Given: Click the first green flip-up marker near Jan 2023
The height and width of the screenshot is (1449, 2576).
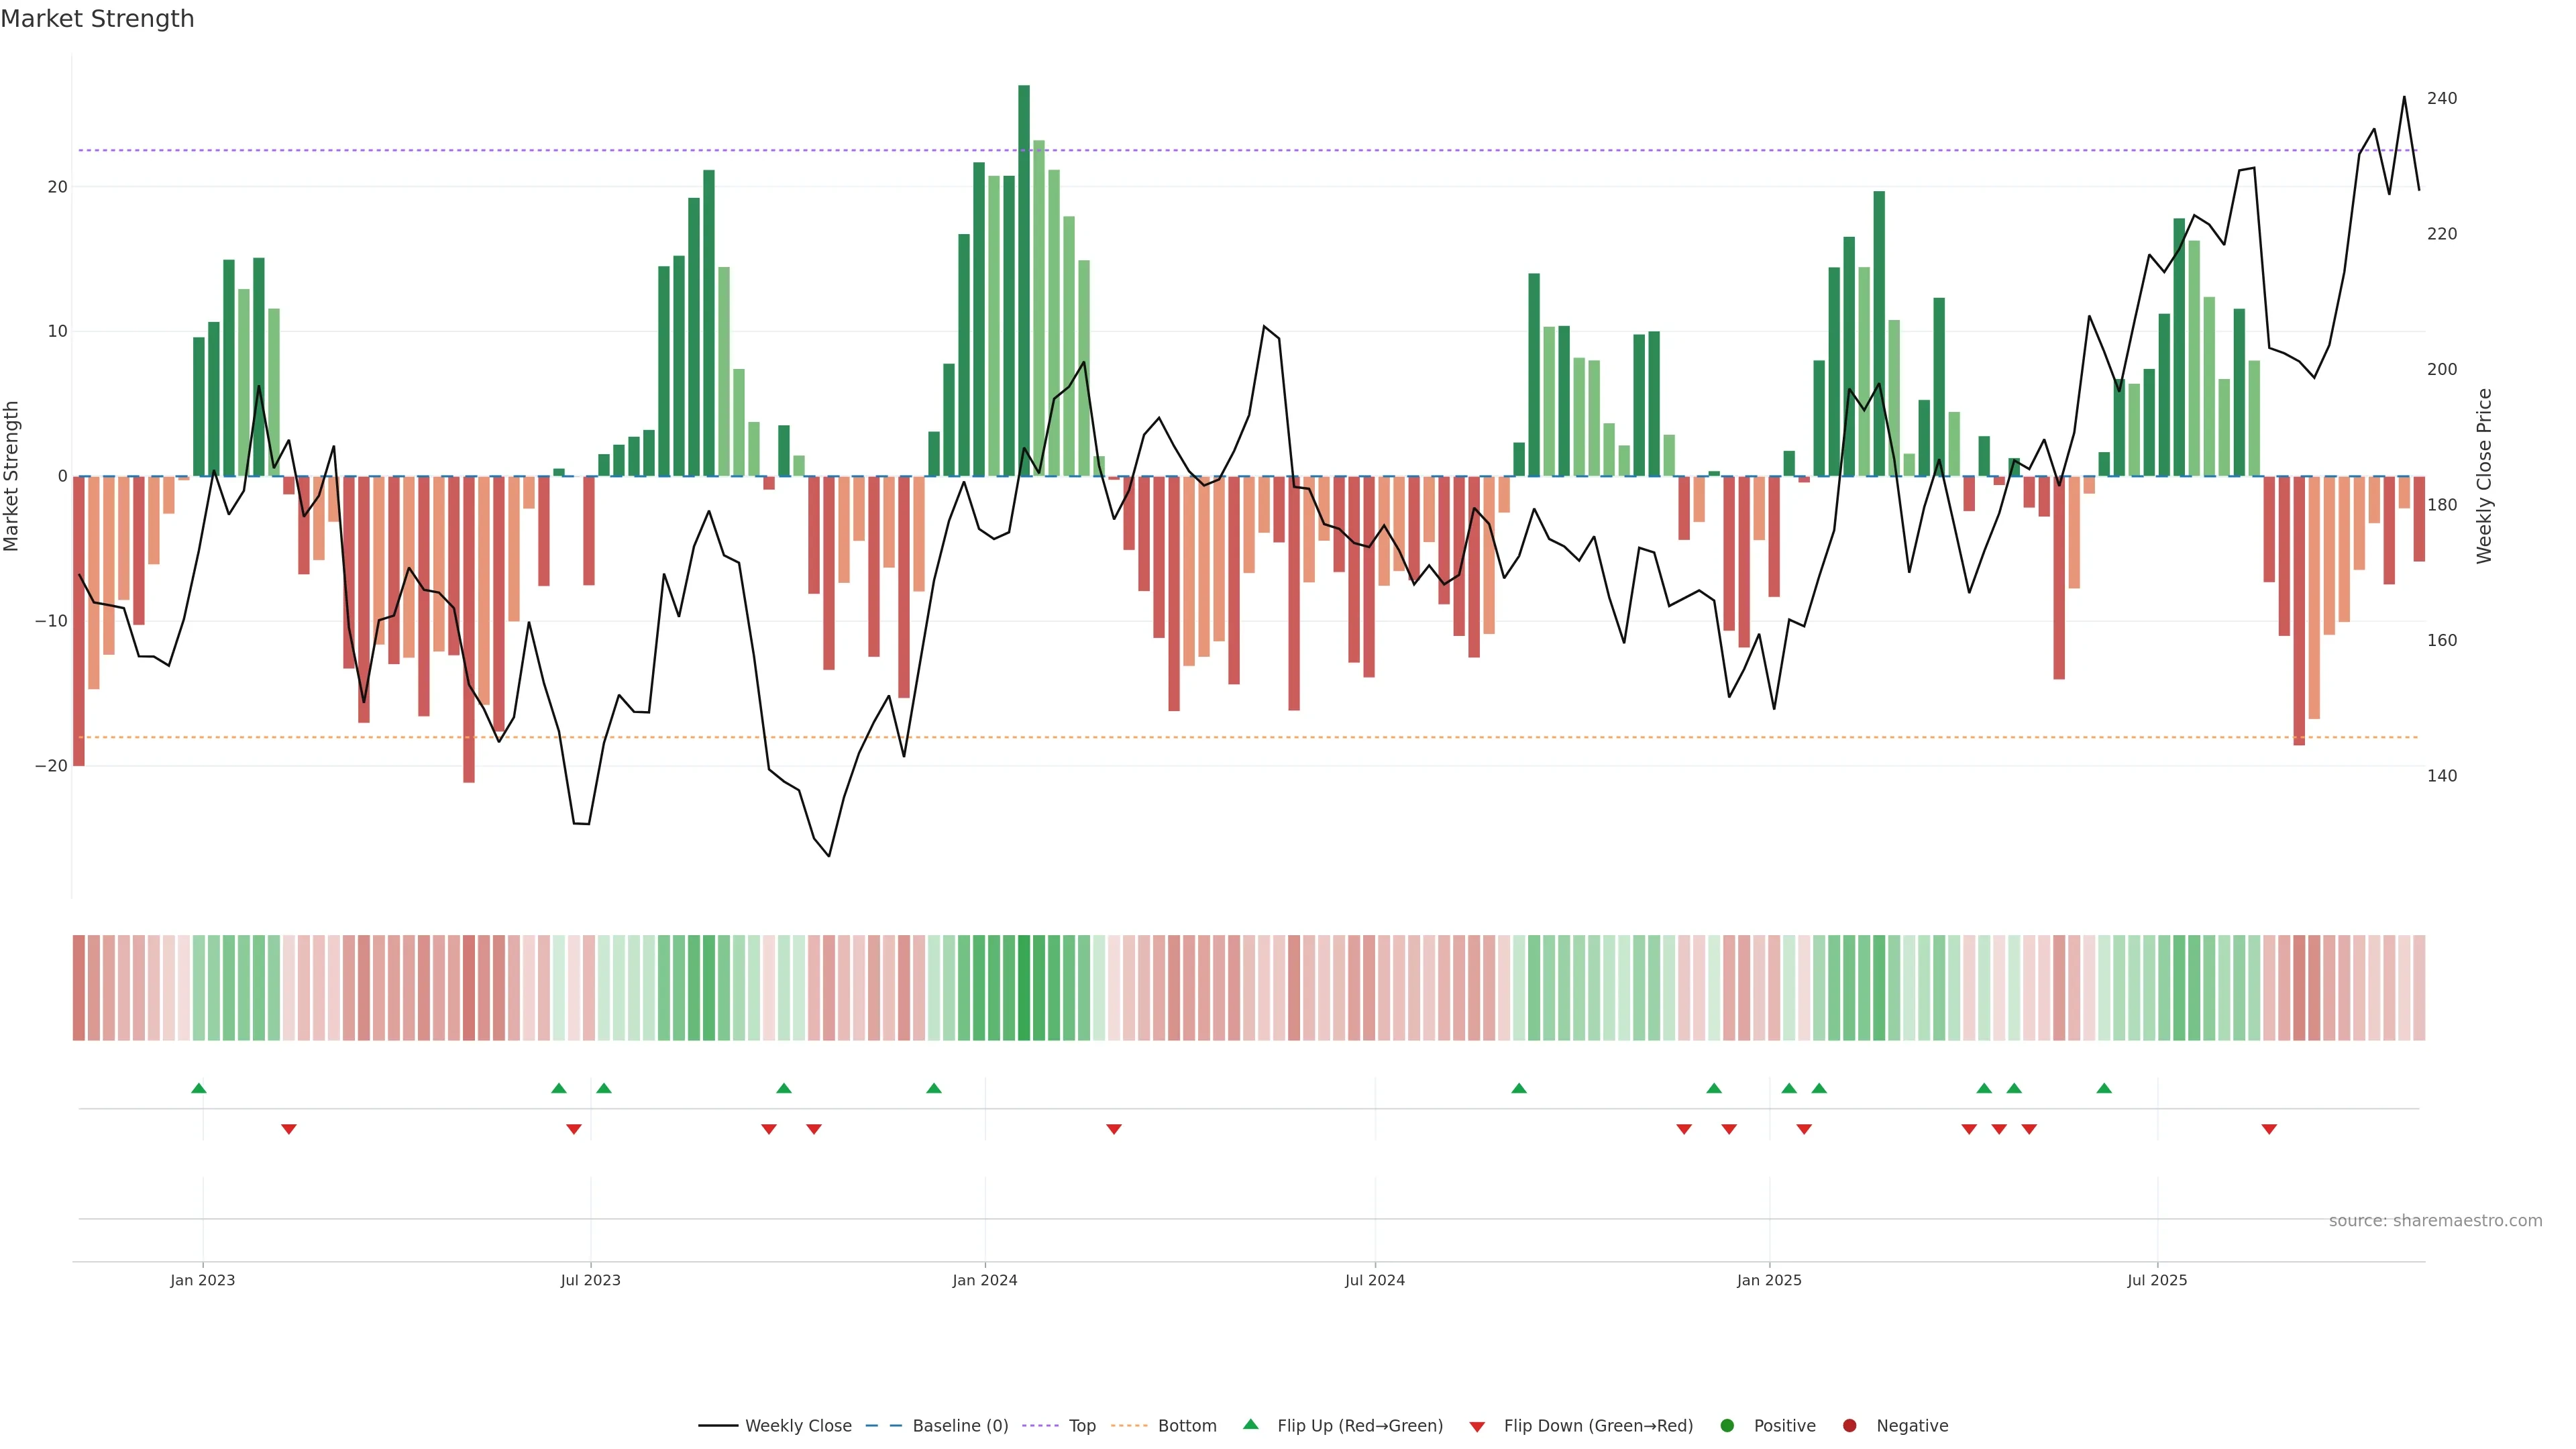Looking at the screenshot, I should pos(199,1088).
